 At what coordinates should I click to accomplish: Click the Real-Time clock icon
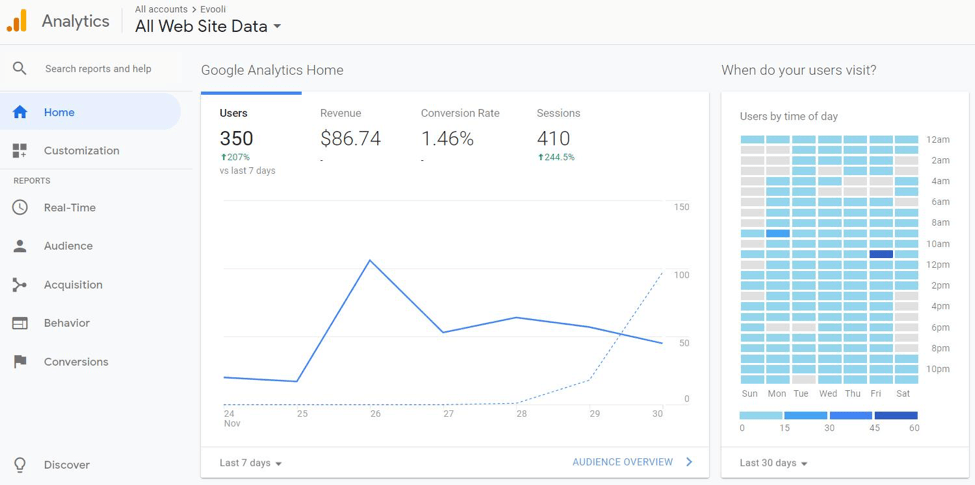[20, 208]
